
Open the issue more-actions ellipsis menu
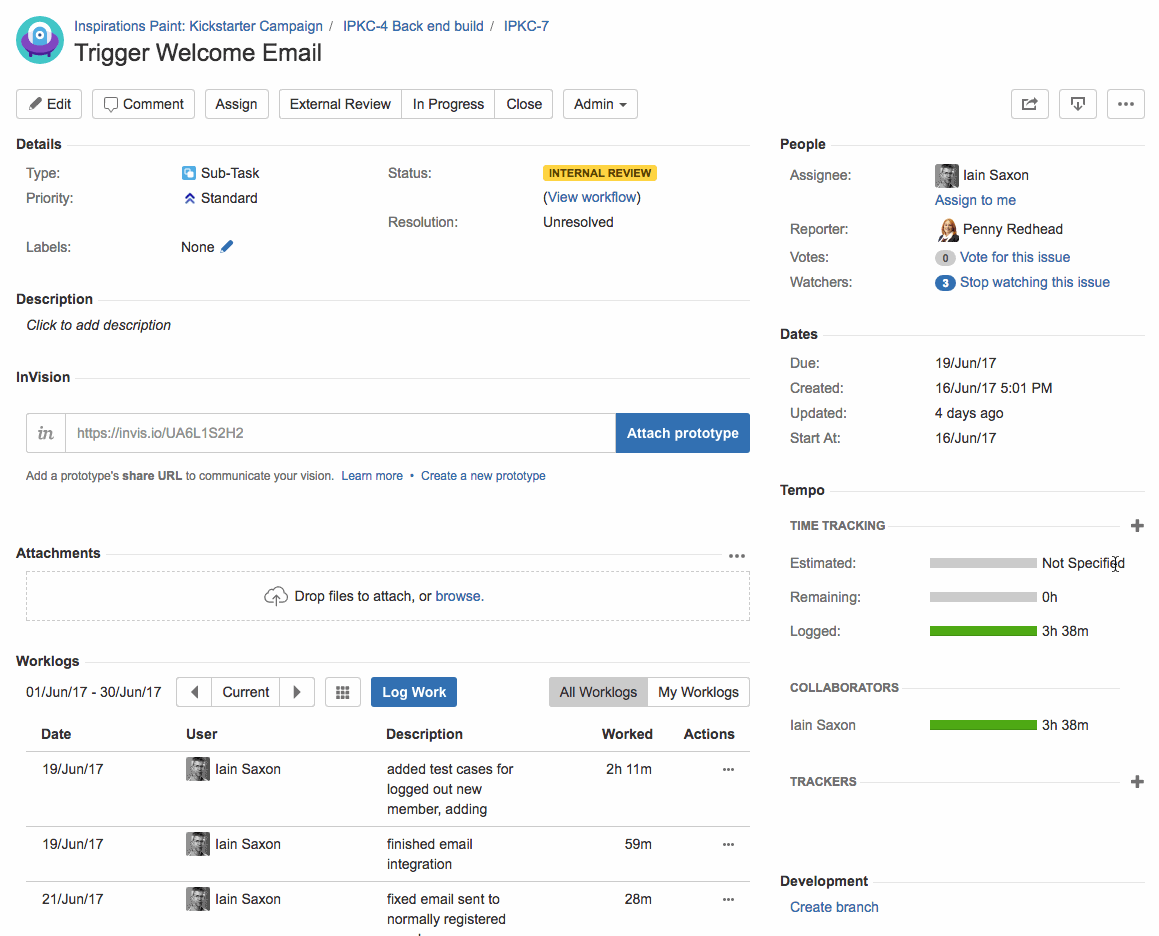coord(1126,104)
